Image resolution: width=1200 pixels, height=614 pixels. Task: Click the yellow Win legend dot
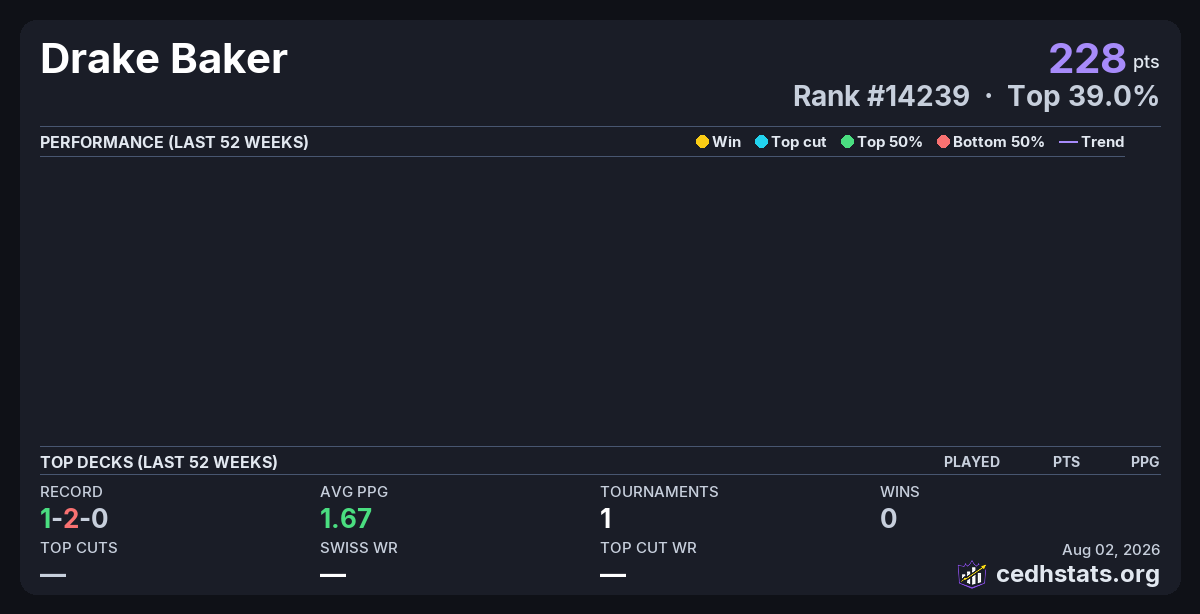702,142
